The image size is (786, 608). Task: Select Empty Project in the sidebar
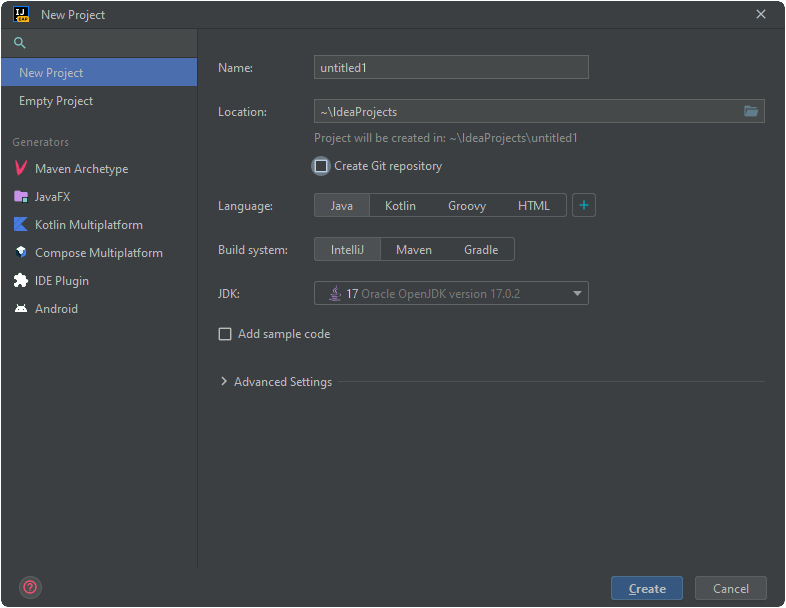(x=99, y=101)
